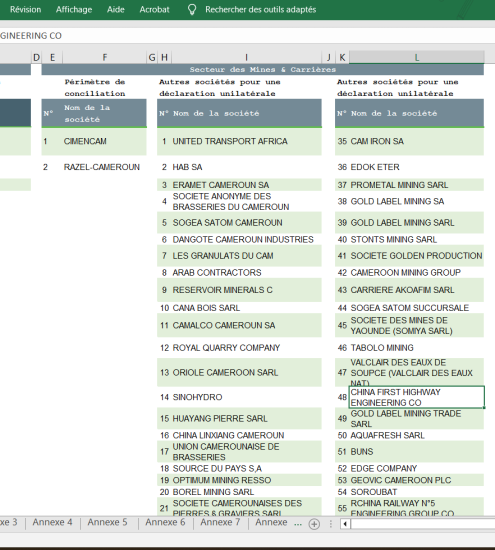Screen dimensions: 495x550
Task: Select column K header
Action: click(342, 57)
